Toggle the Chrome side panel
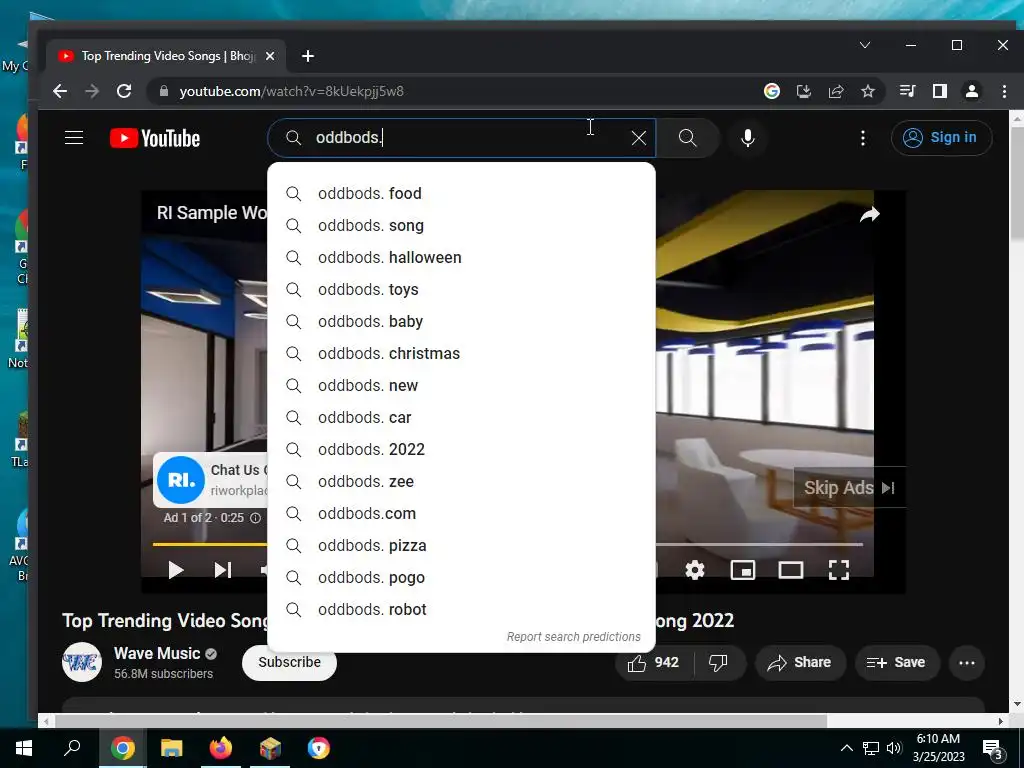Image resolution: width=1024 pixels, height=768 pixels. coord(940,91)
